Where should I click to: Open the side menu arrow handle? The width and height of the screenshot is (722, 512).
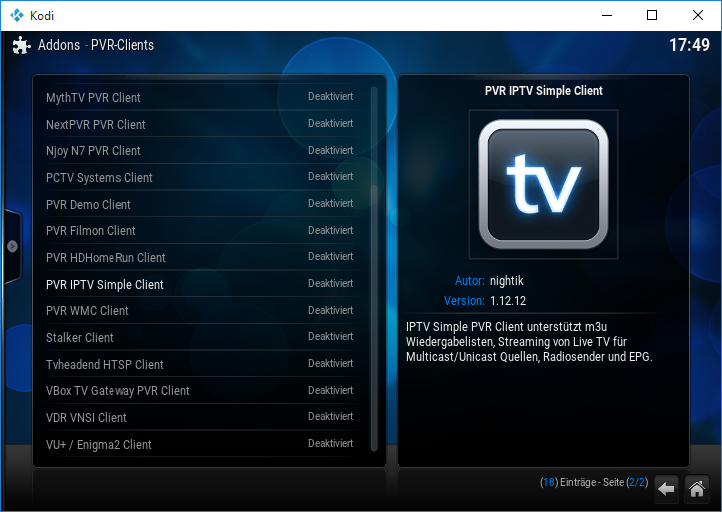tap(12, 246)
